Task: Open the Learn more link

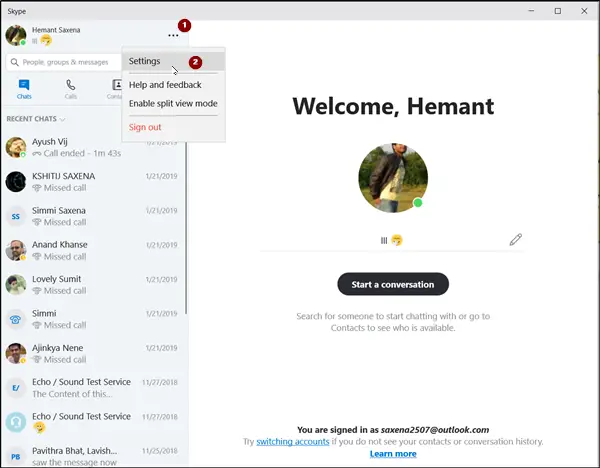Action: tap(393, 454)
